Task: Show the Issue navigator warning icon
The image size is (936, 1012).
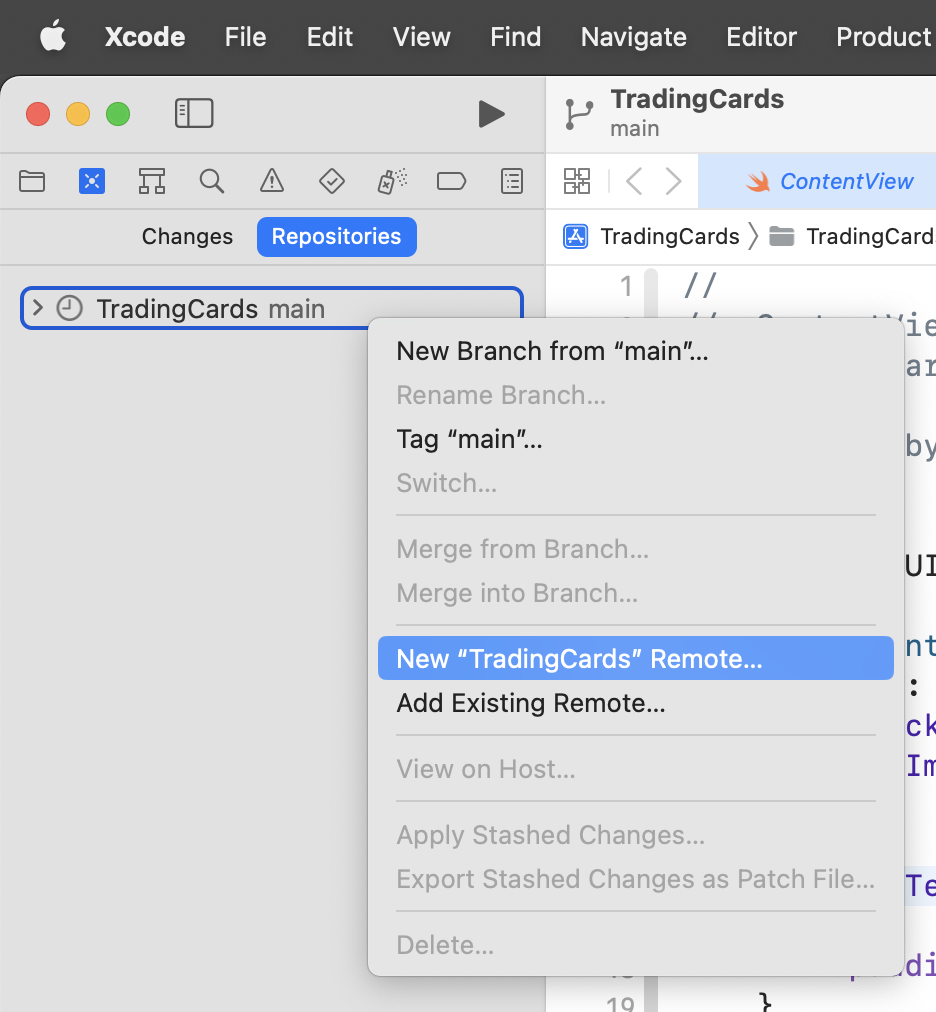Action: [x=271, y=181]
